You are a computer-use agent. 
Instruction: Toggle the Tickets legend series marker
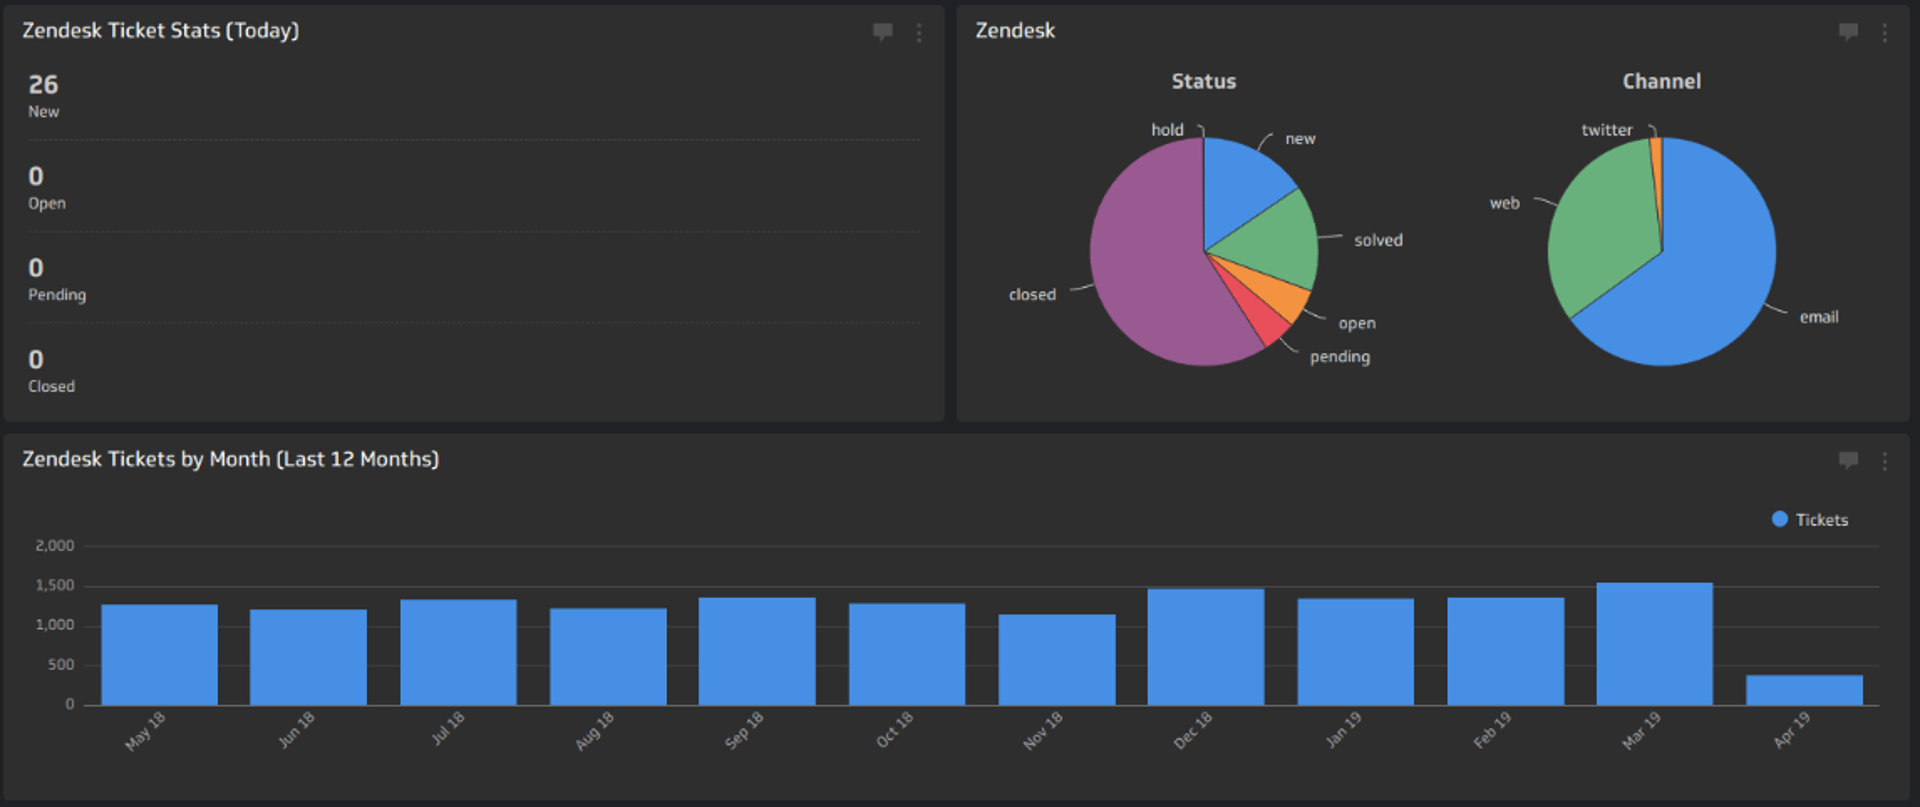click(x=1780, y=519)
